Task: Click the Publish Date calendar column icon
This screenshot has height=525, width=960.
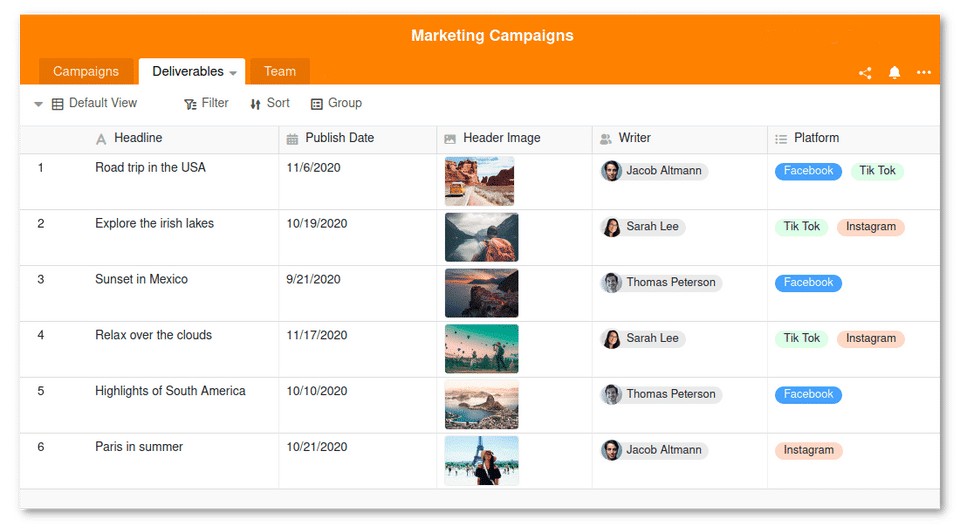Action: click(292, 139)
